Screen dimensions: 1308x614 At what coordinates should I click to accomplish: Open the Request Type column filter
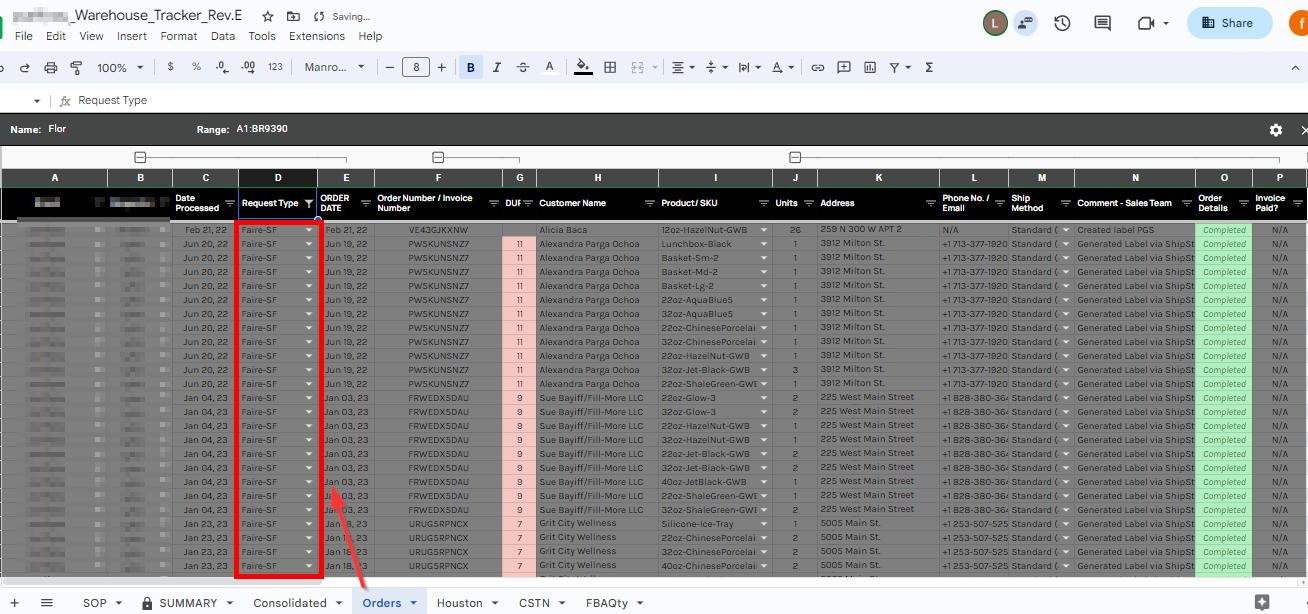point(309,203)
